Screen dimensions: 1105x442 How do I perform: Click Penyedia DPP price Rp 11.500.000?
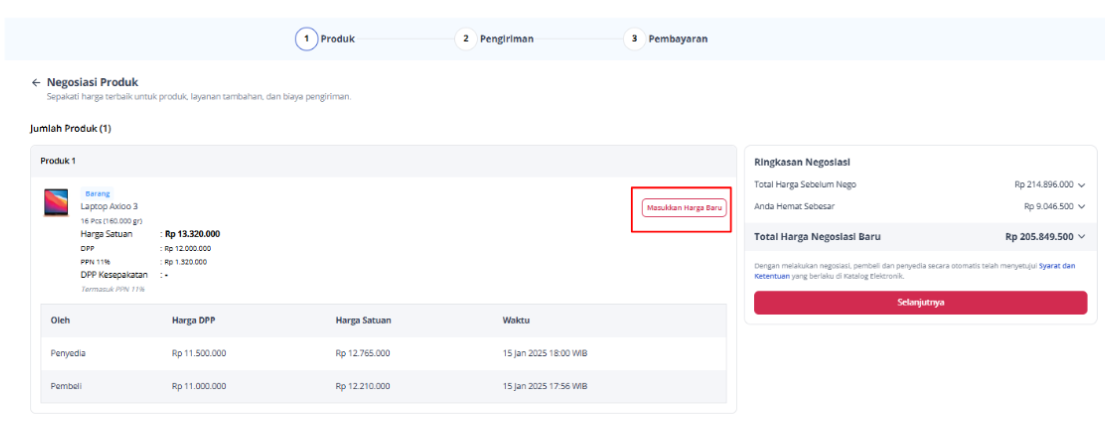pos(199,353)
